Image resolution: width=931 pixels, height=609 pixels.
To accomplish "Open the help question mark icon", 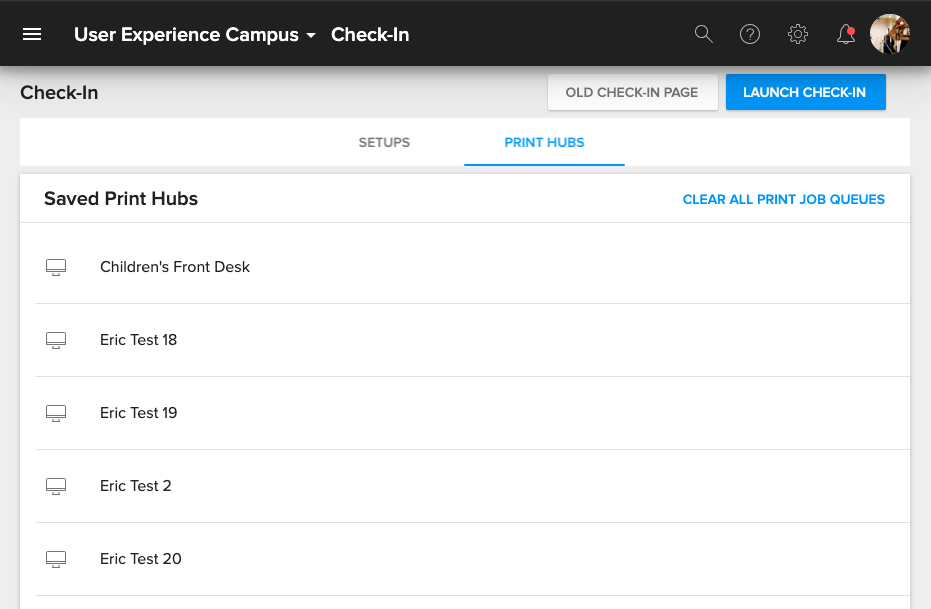I will click(750, 33).
